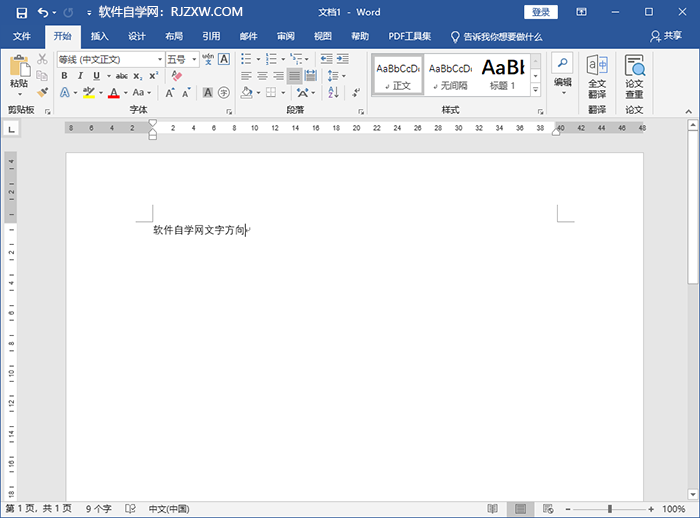
Task: Toggle superscript formatting
Action: pyautogui.click(x=154, y=76)
